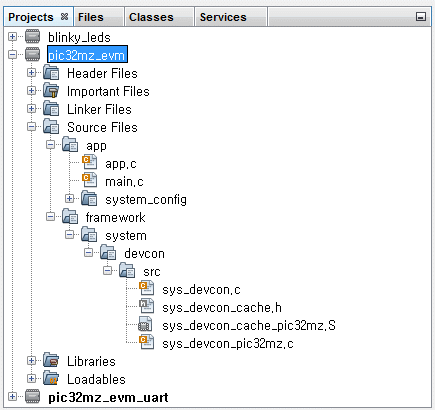Image resolution: width=435 pixels, height=410 pixels.
Task: Expand the Libraries node
Action: (x=31, y=360)
